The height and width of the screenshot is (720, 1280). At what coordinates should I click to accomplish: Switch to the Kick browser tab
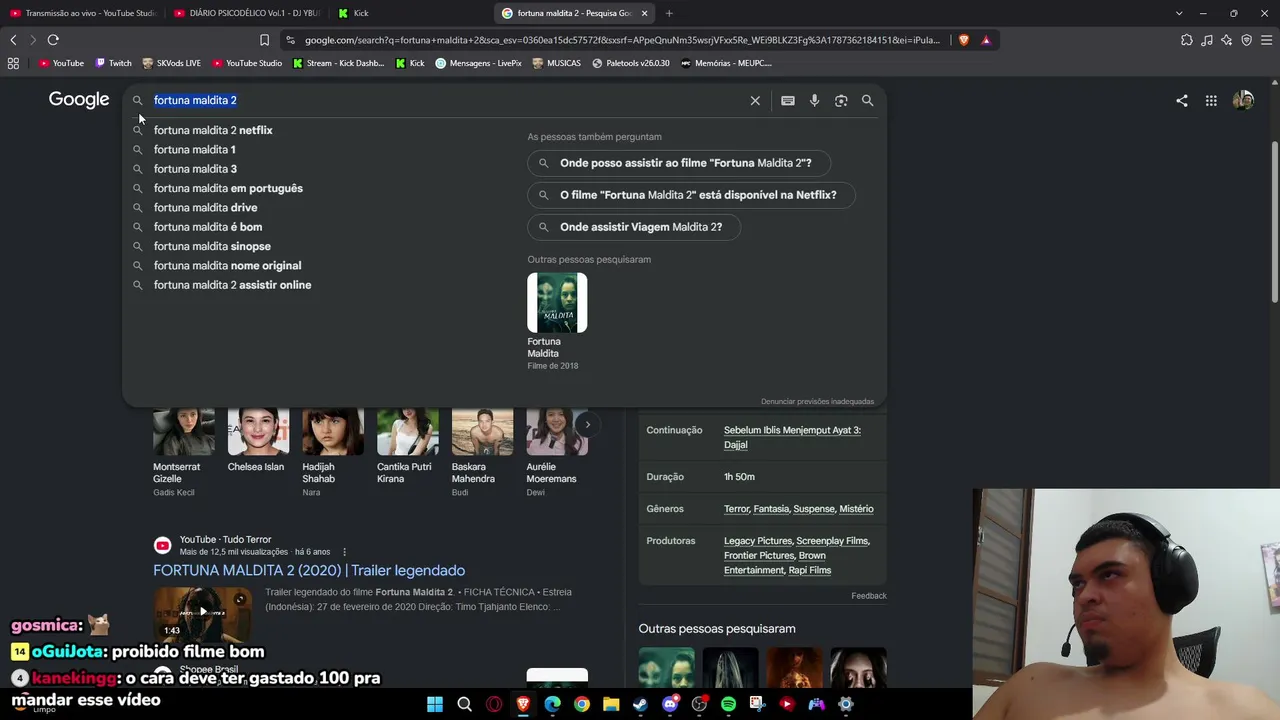click(x=410, y=13)
